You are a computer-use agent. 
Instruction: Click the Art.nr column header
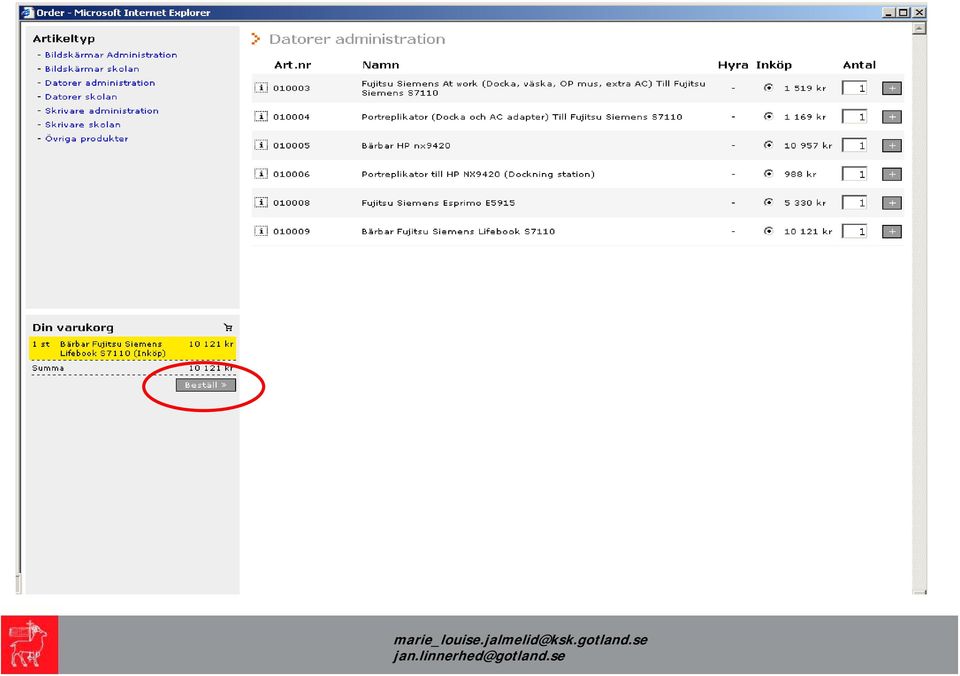click(293, 65)
